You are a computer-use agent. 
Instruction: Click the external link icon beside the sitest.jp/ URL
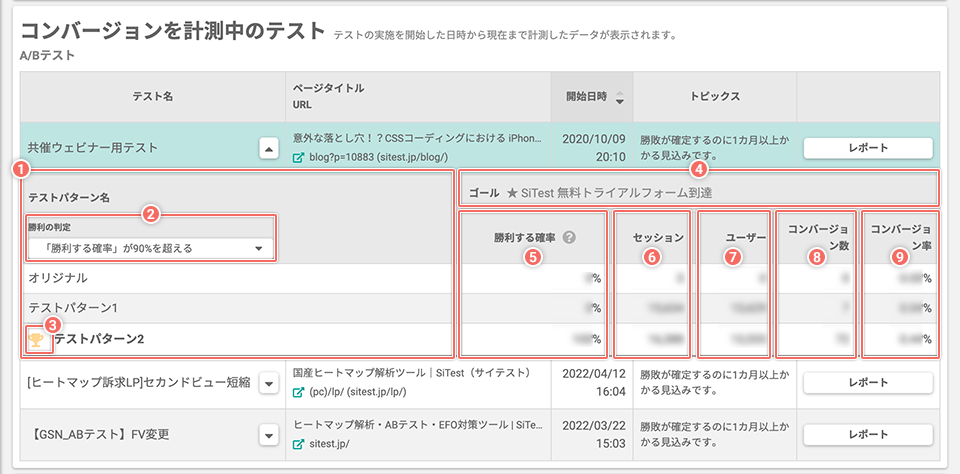[298, 444]
